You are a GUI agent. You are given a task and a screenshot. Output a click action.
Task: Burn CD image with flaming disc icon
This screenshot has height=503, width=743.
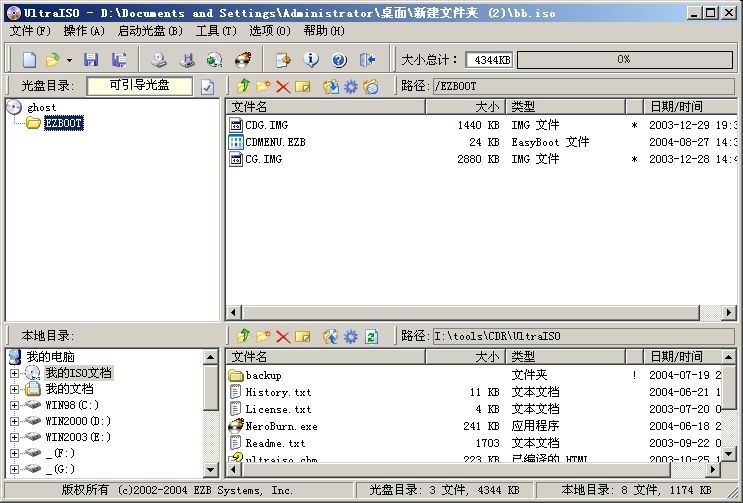[x=243, y=60]
